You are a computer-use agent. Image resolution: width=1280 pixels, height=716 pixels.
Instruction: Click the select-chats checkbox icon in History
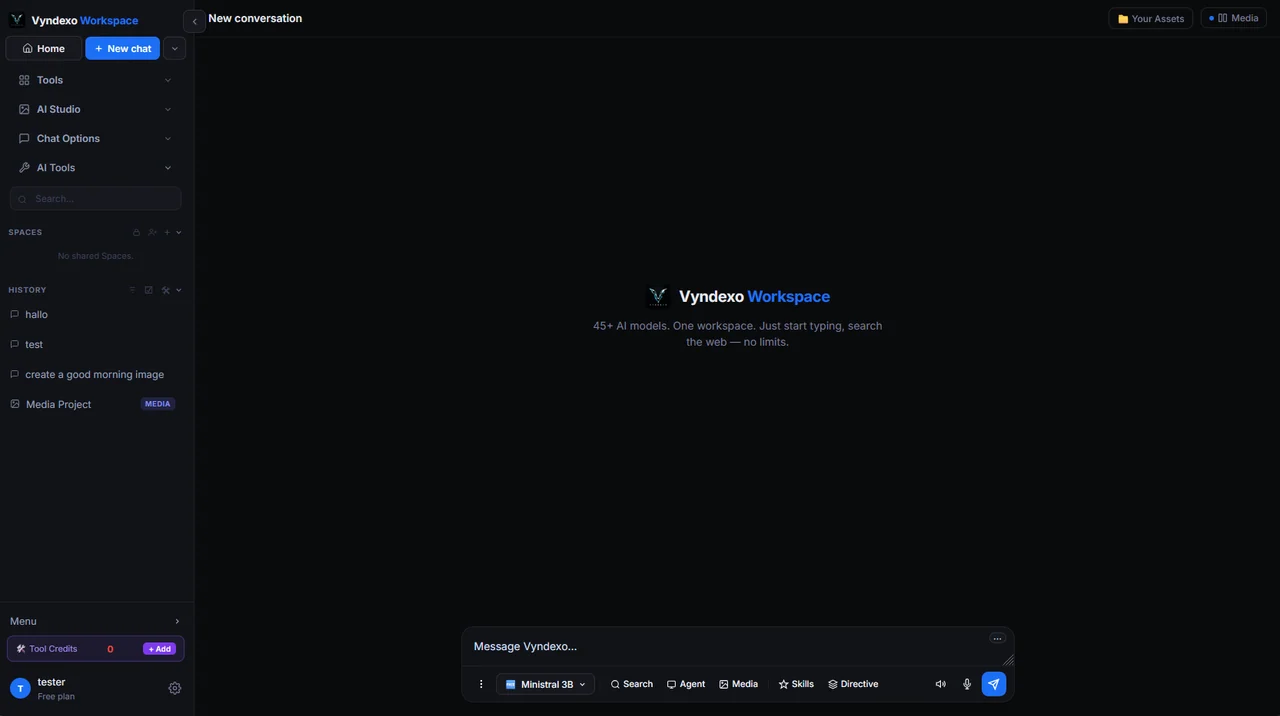pyautogui.click(x=149, y=290)
